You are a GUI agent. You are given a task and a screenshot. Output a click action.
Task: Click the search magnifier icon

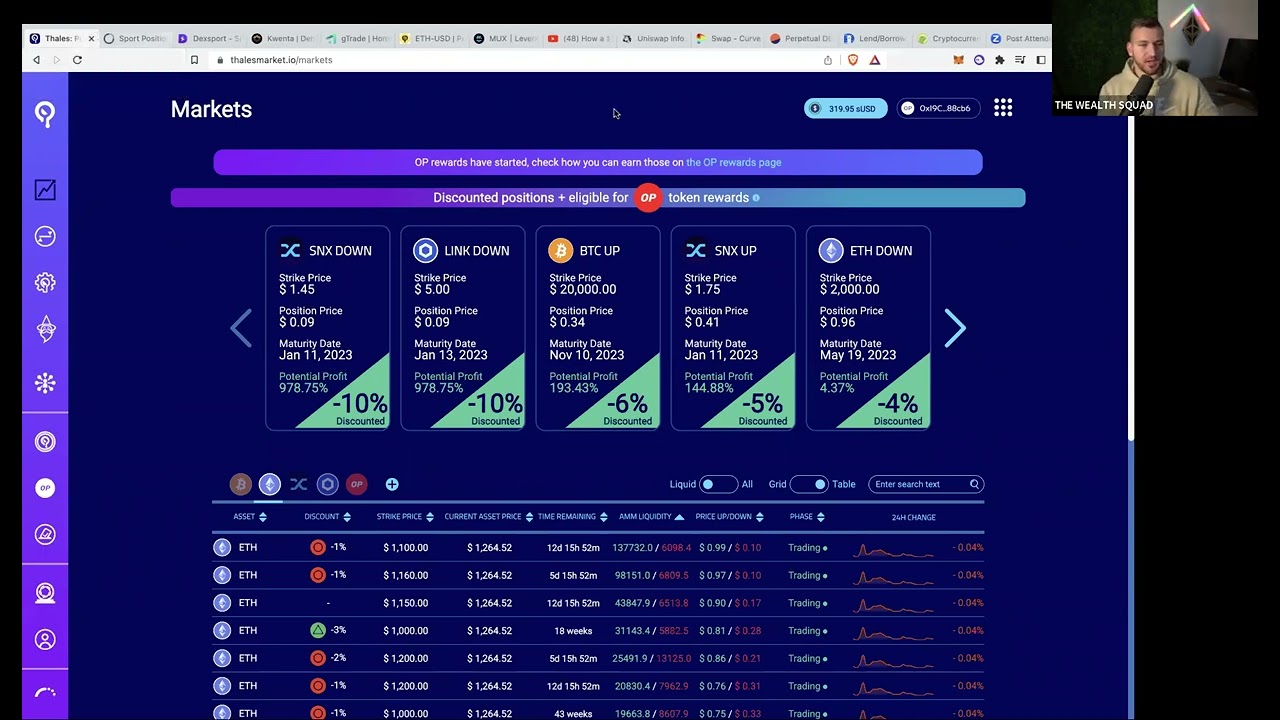(x=974, y=484)
